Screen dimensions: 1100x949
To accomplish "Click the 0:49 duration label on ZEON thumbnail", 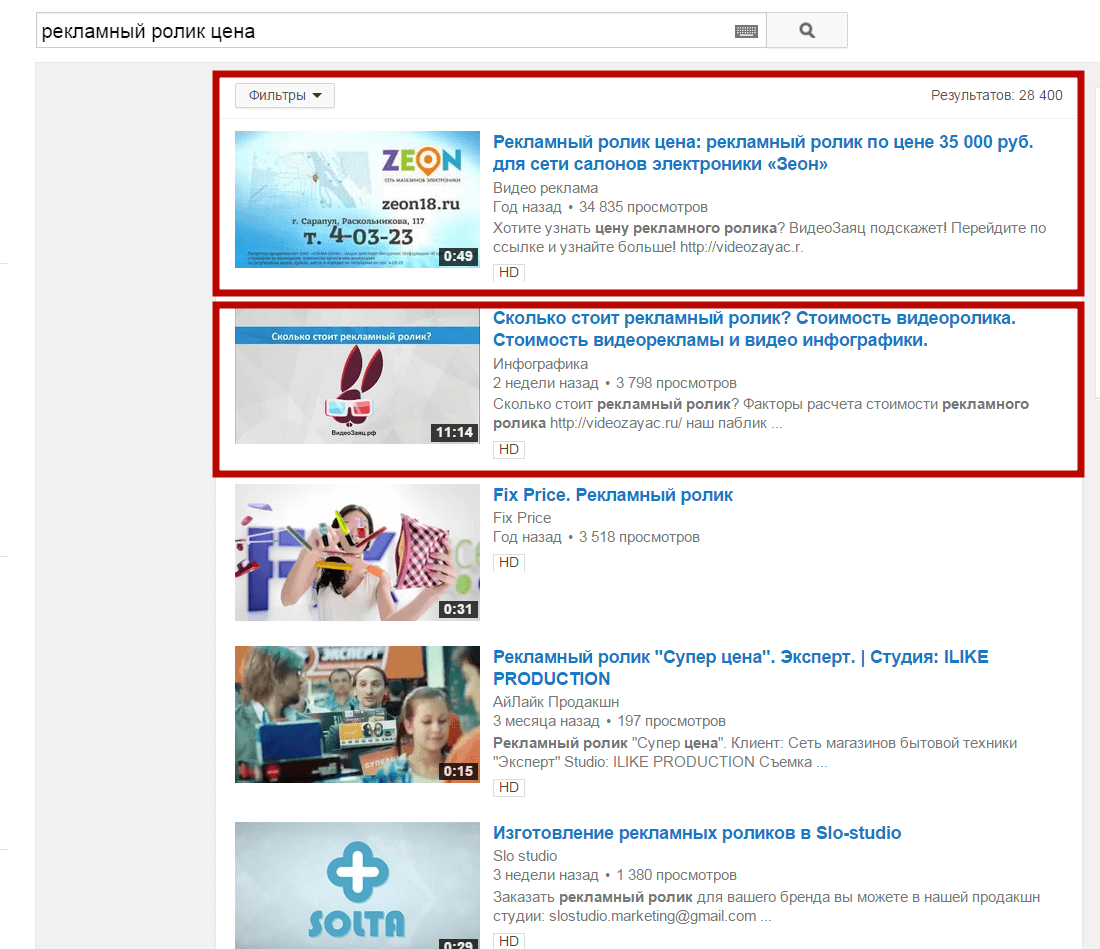I will 457,256.
